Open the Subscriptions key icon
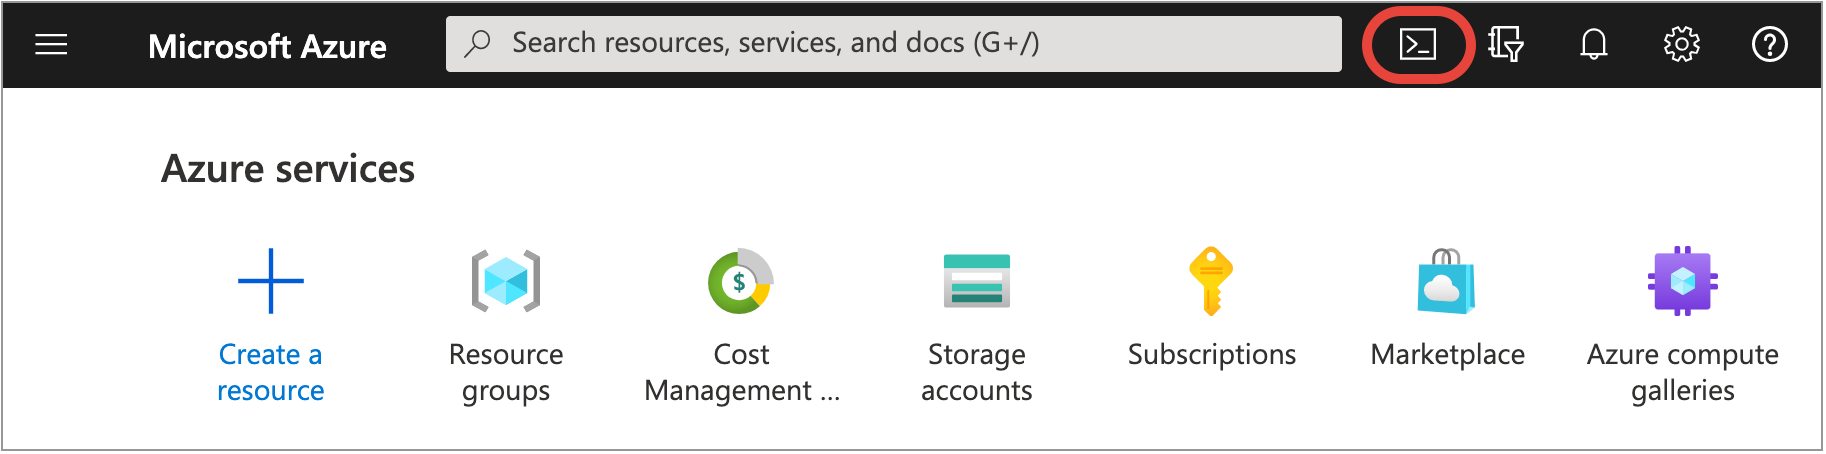 pos(1211,281)
